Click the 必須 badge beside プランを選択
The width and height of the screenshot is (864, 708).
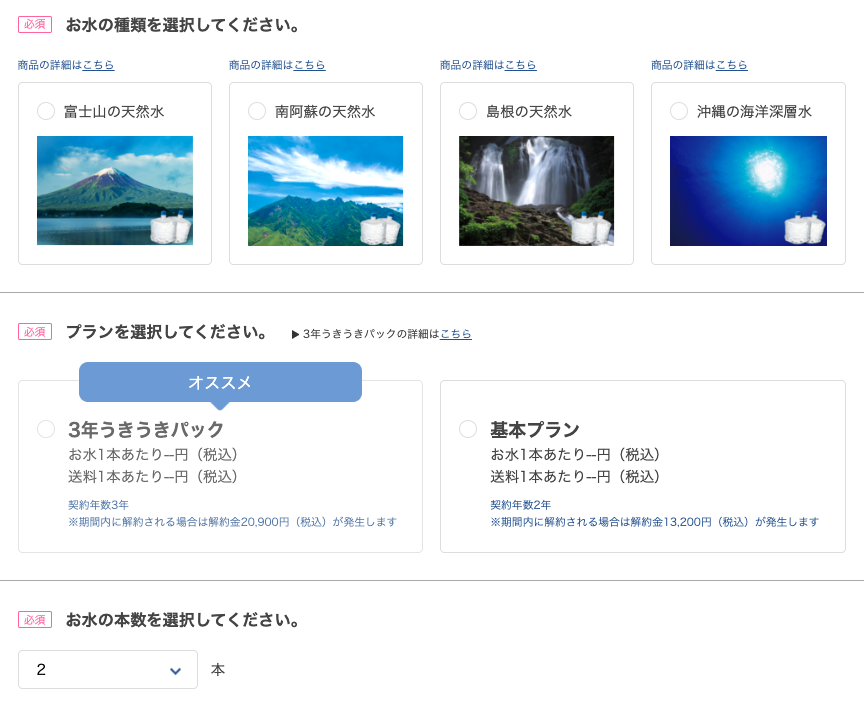click(x=35, y=332)
